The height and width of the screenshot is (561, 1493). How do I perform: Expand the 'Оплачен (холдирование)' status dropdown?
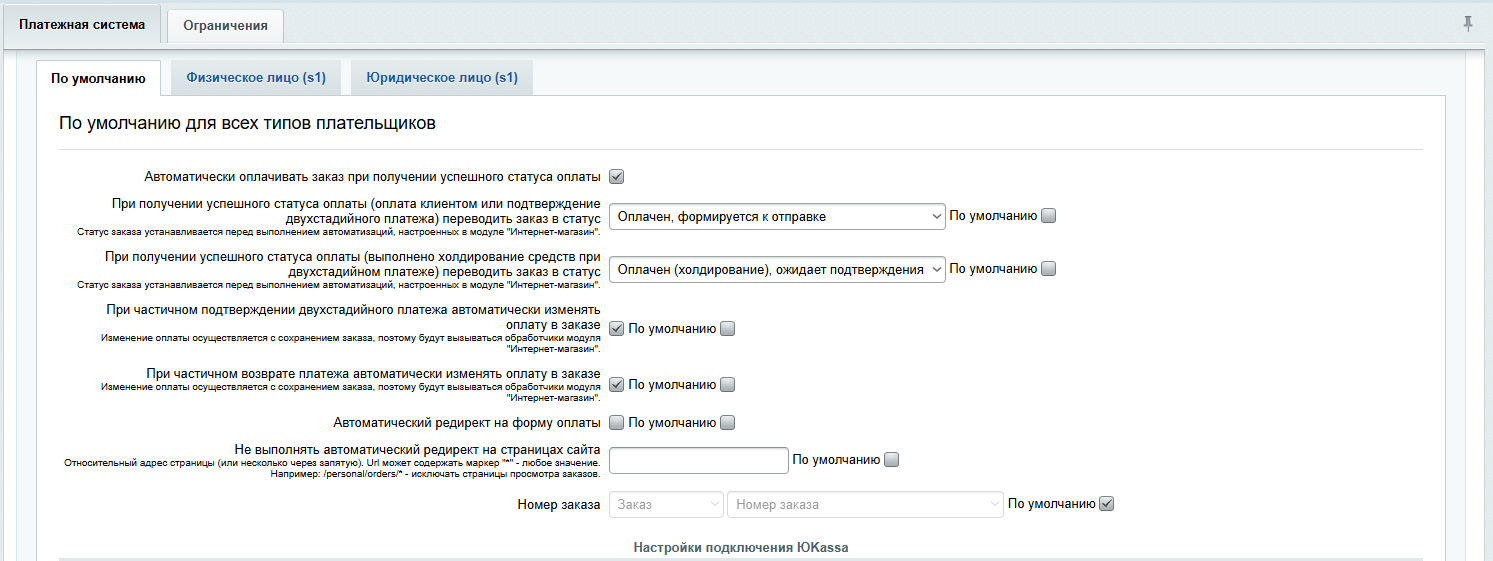tap(776, 269)
